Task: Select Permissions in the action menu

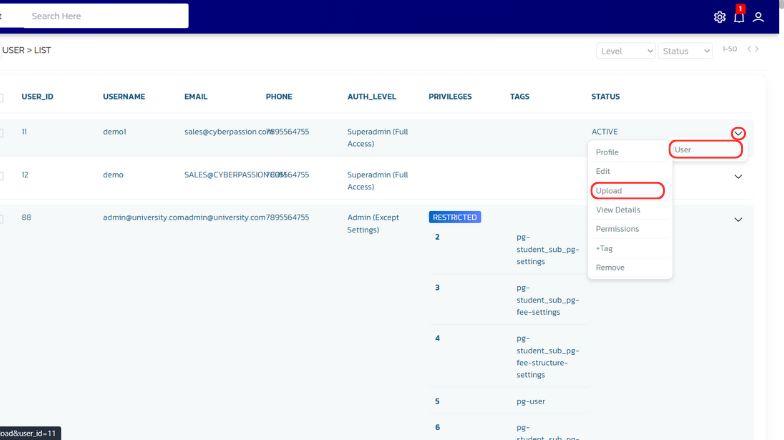Action: 617,229
